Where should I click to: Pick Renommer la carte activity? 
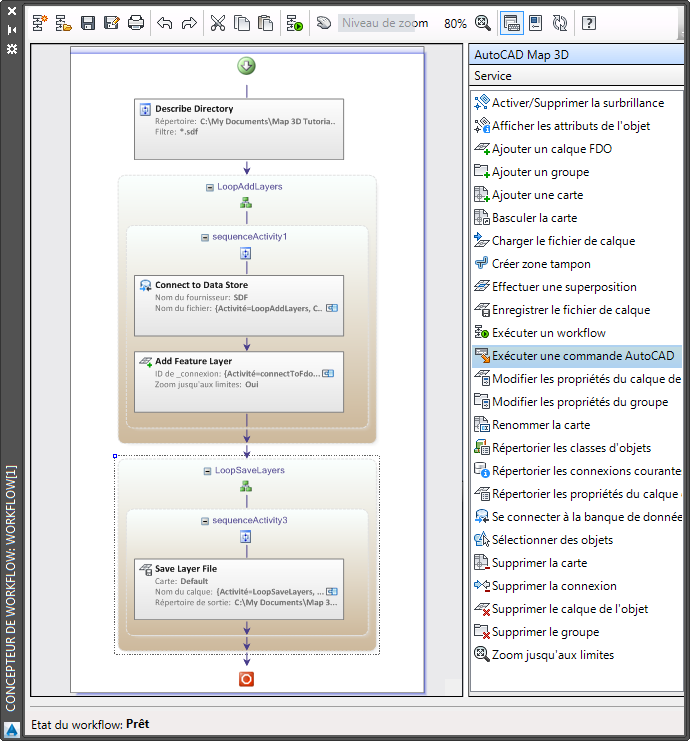[577, 425]
